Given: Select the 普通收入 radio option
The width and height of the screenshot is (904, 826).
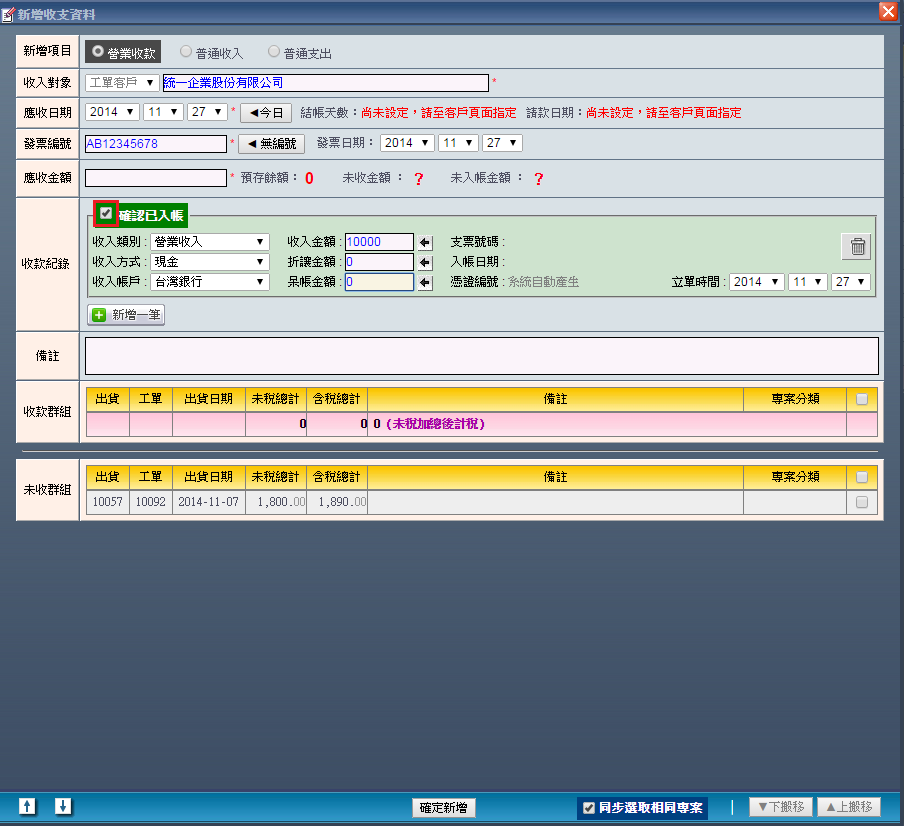Looking at the screenshot, I should (186, 52).
